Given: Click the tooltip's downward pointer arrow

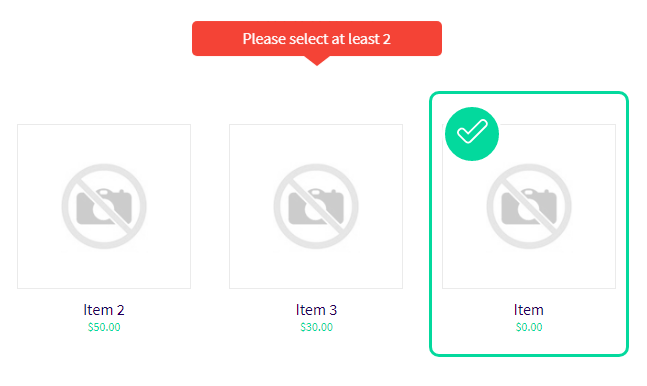Looking at the screenshot, I should pos(317,61).
